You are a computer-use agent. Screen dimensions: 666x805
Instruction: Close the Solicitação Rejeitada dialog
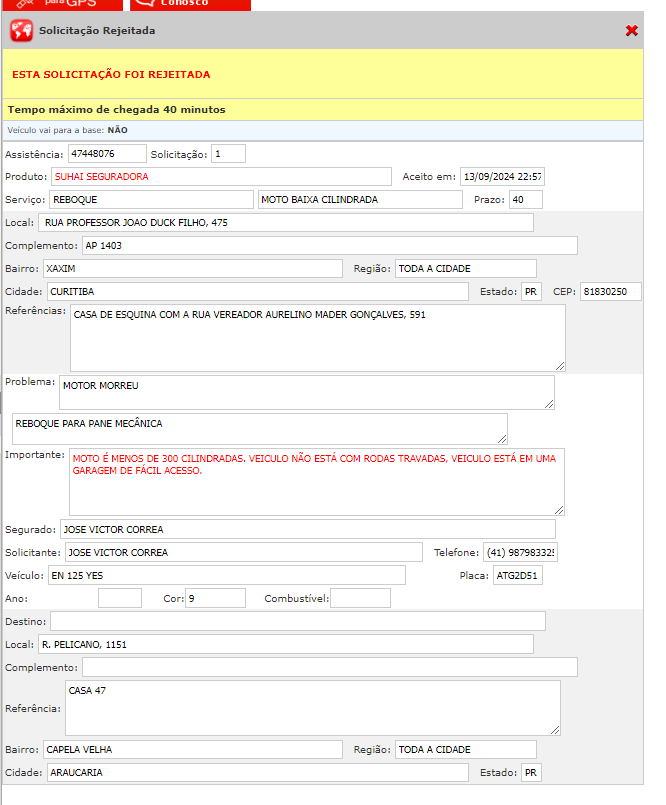pos(631,31)
